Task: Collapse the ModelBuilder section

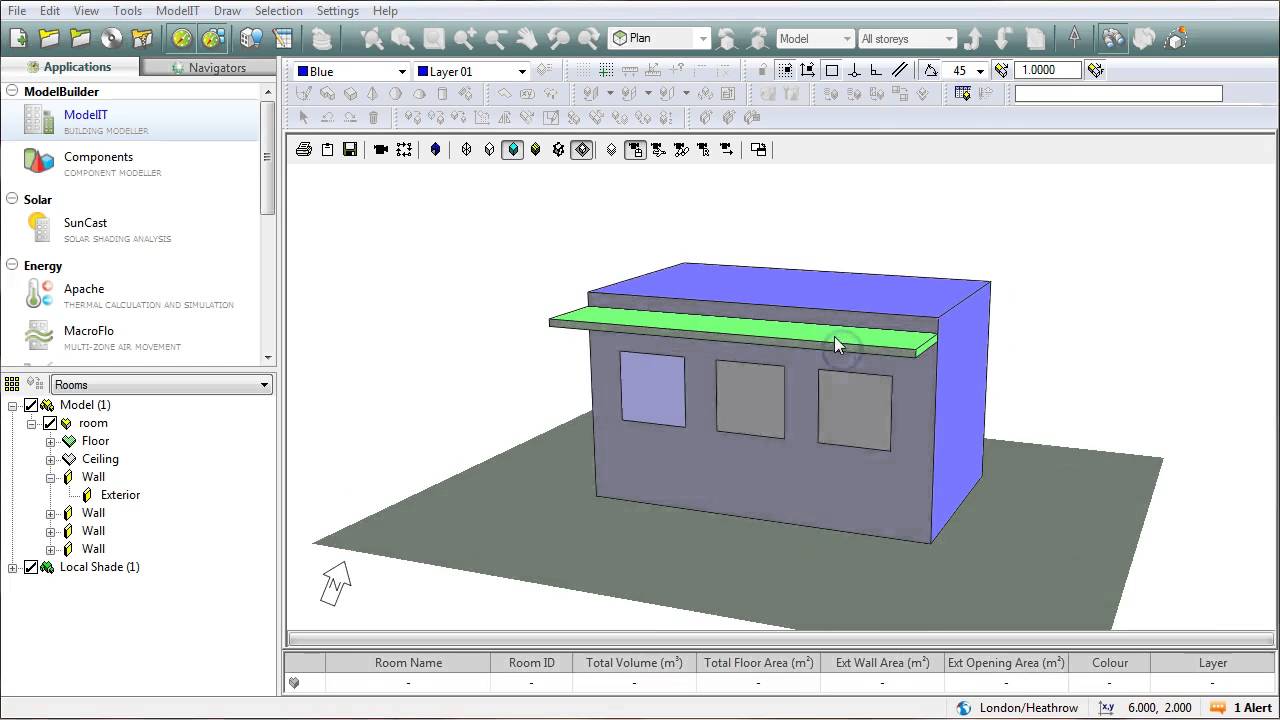Action: coord(12,91)
